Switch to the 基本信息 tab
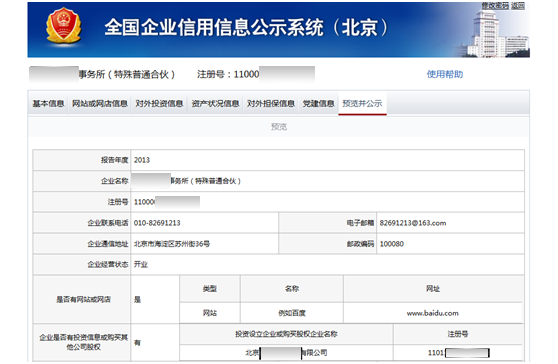This screenshot has height=364, width=558. 48,104
